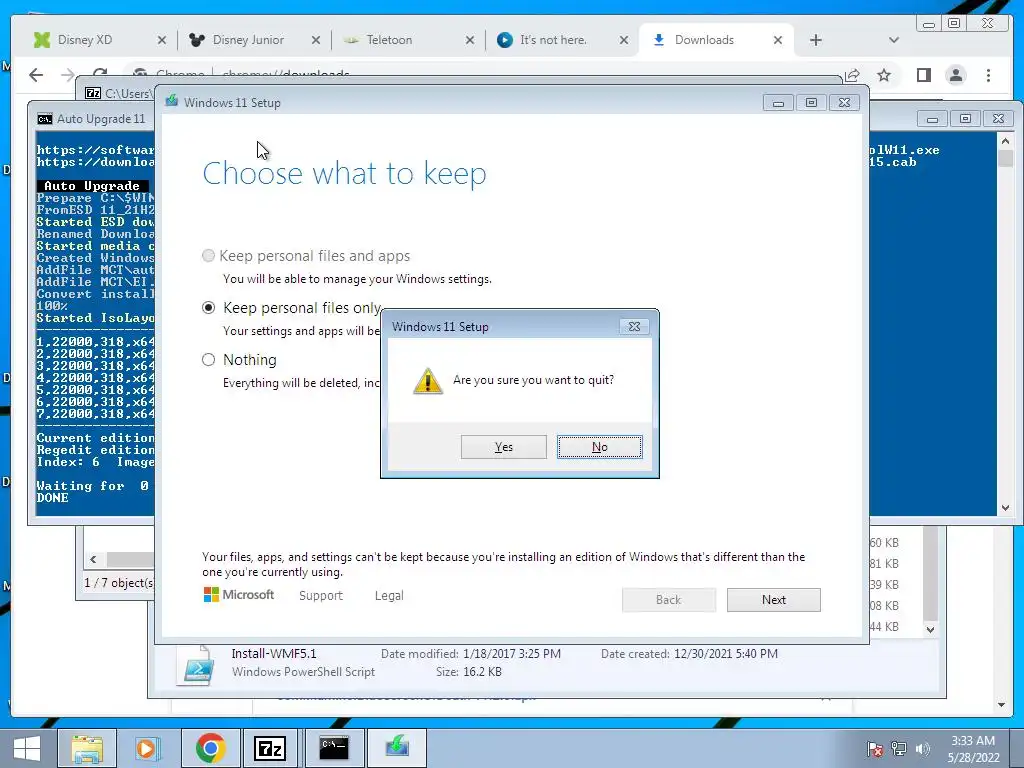Open the Windows Start menu
Screen dimensions: 1024x768
pos(26,748)
